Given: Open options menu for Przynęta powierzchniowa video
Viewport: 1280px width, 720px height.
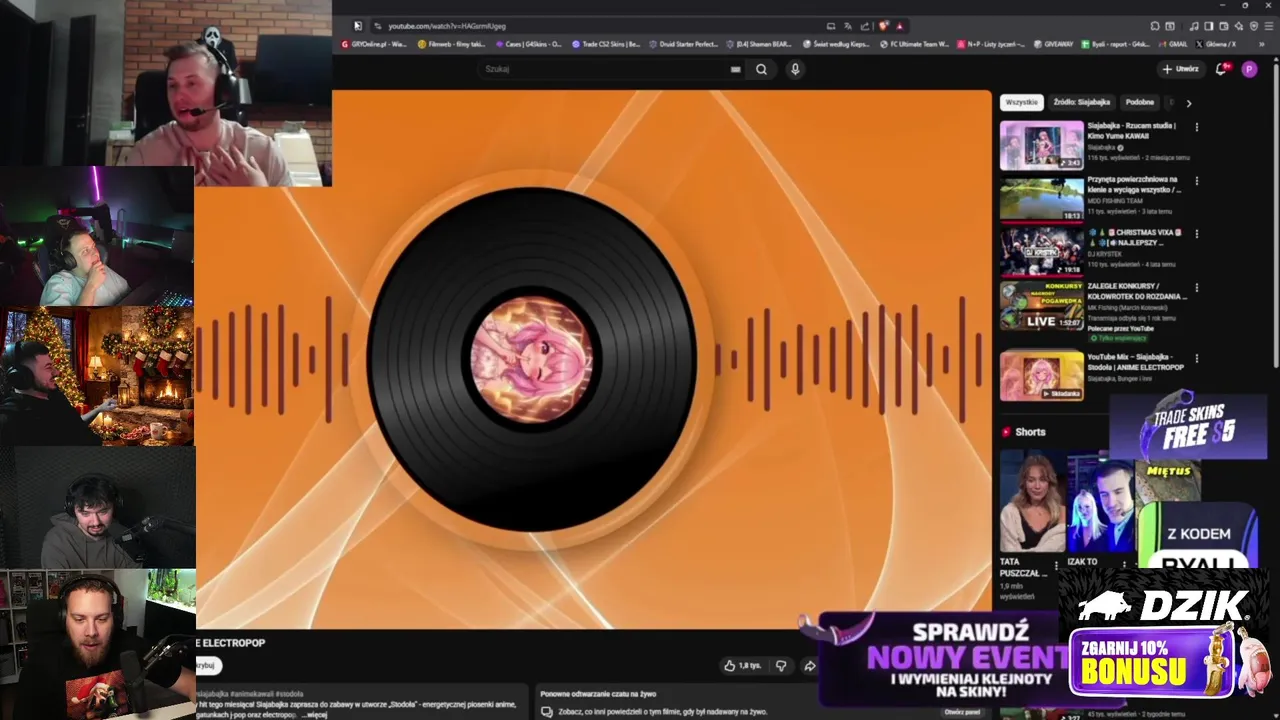Looking at the screenshot, I should point(1196,181).
